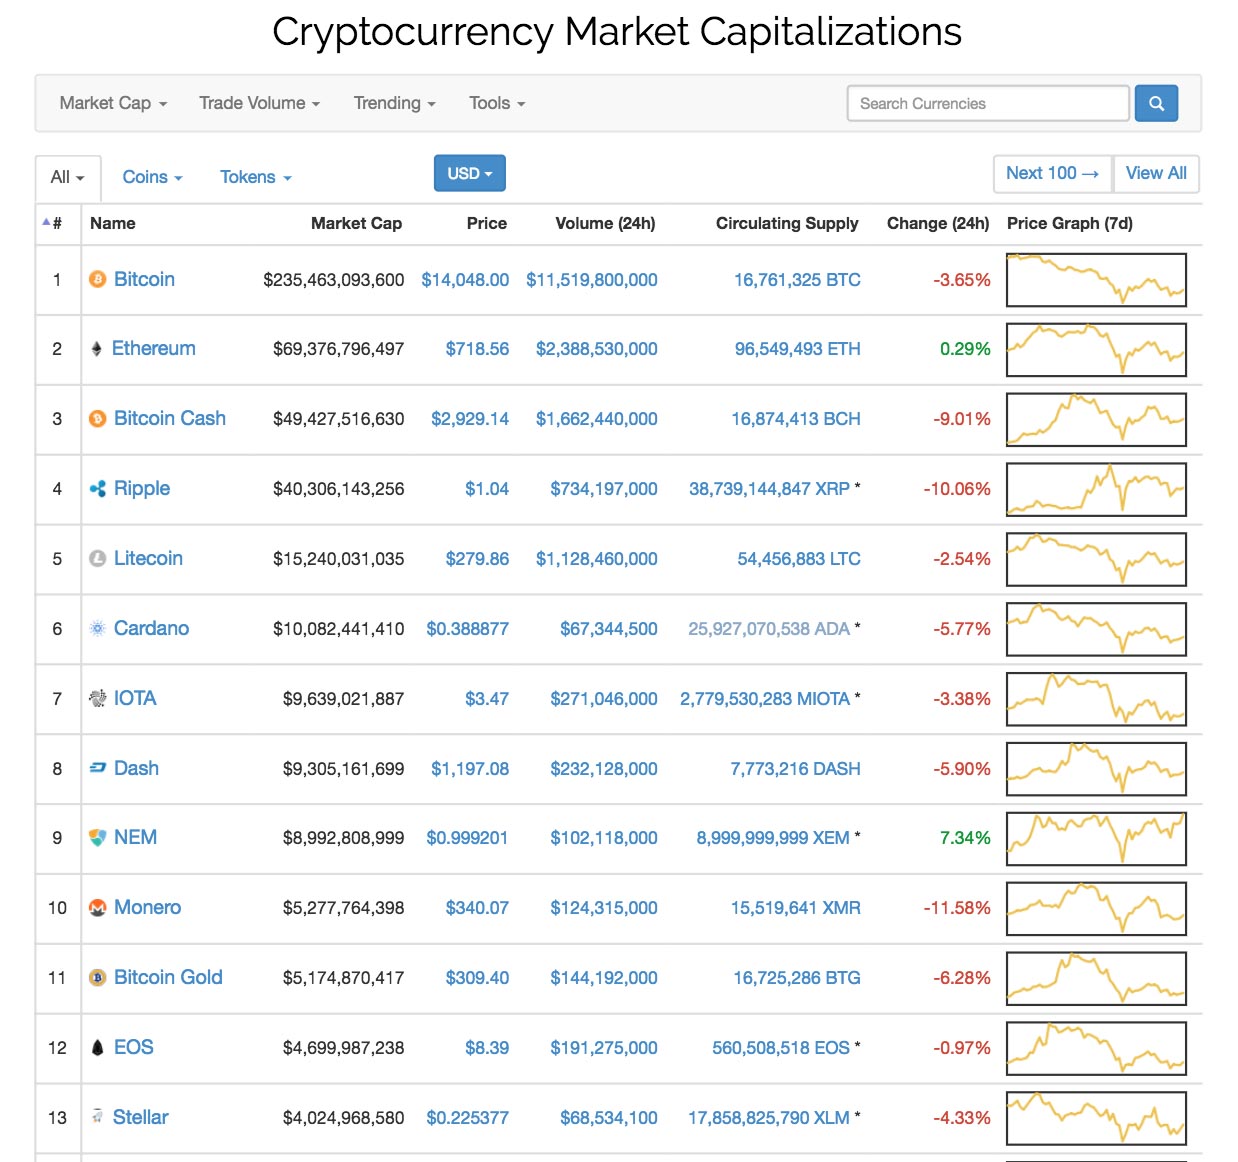1238x1162 pixels.
Task: Sort table by Market Cap column header
Action: coord(356,223)
